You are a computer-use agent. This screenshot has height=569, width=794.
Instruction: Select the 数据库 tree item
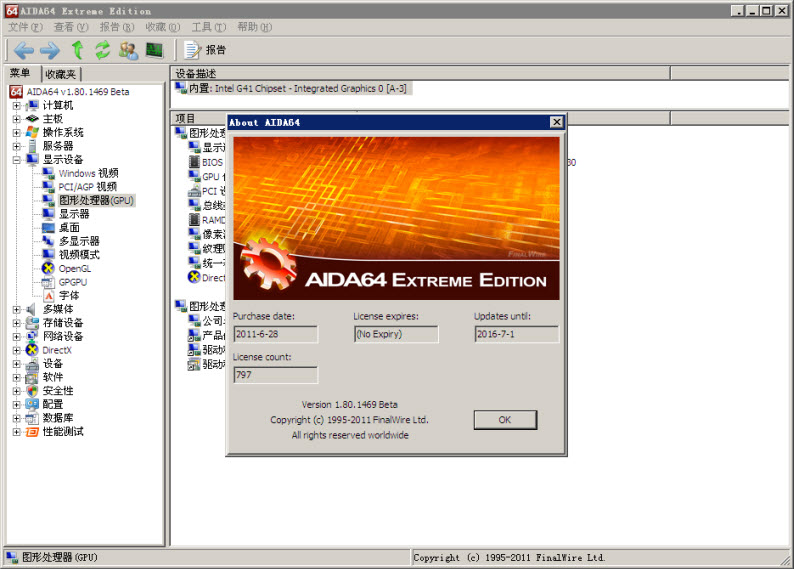58,418
